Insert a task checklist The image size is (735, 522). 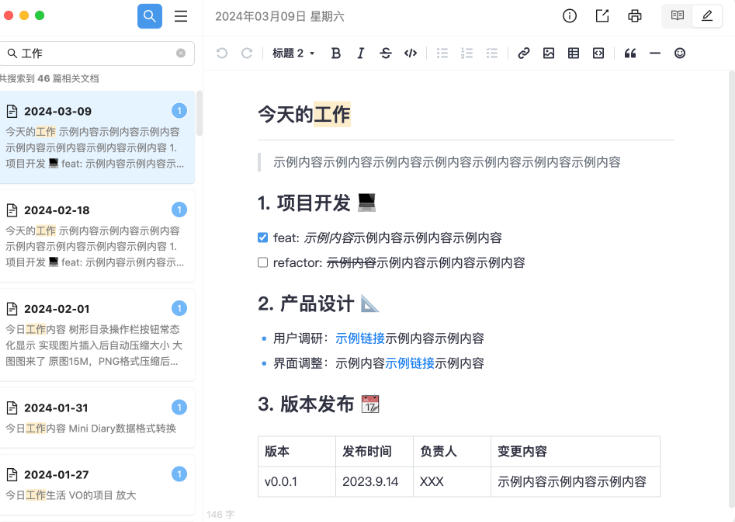[492, 53]
